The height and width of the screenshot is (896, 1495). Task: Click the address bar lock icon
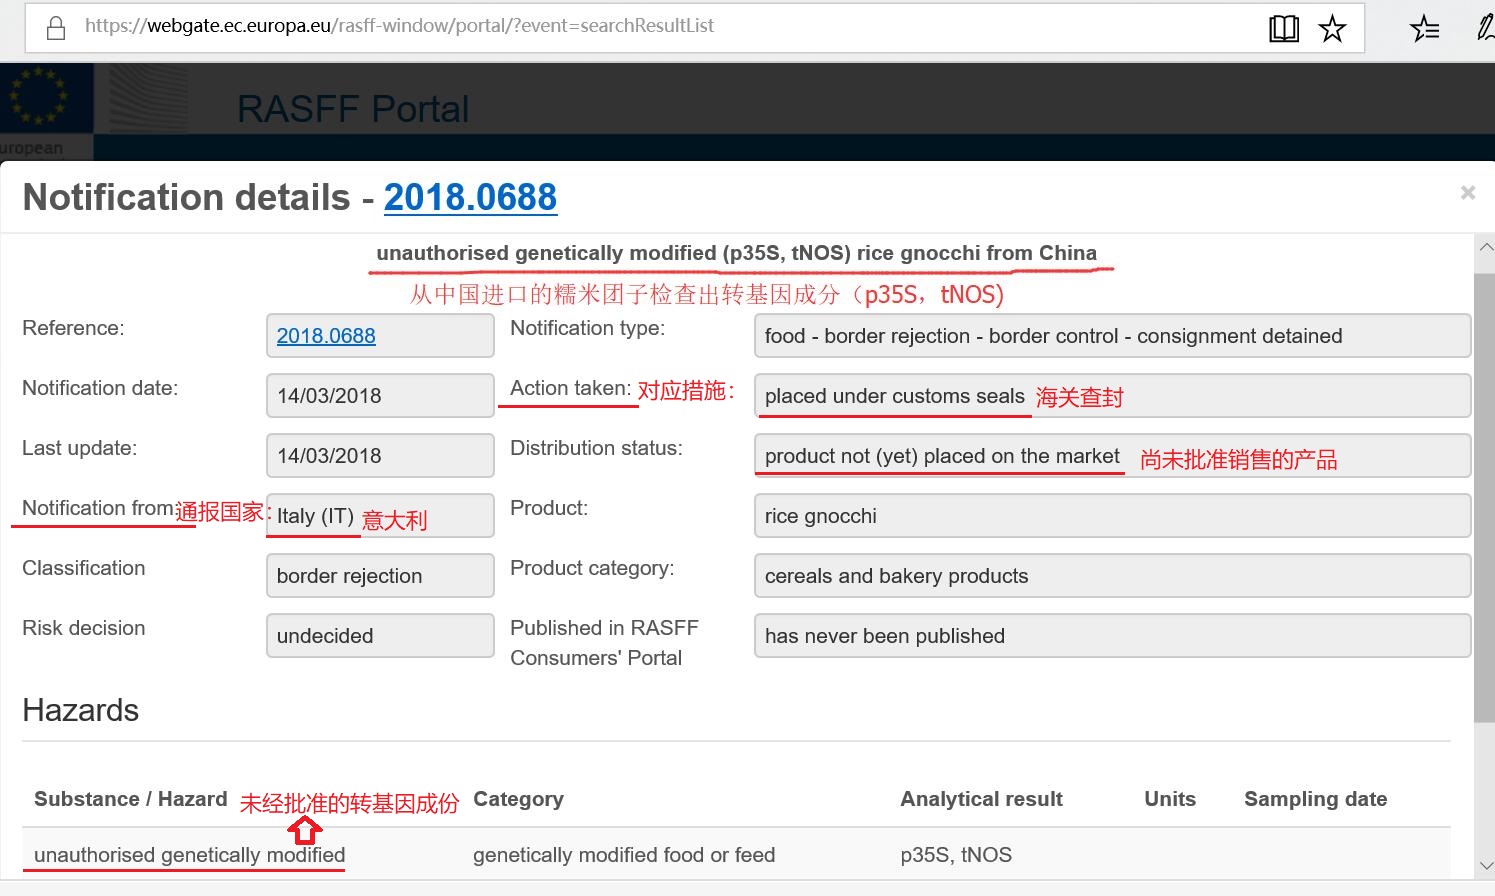(x=57, y=27)
